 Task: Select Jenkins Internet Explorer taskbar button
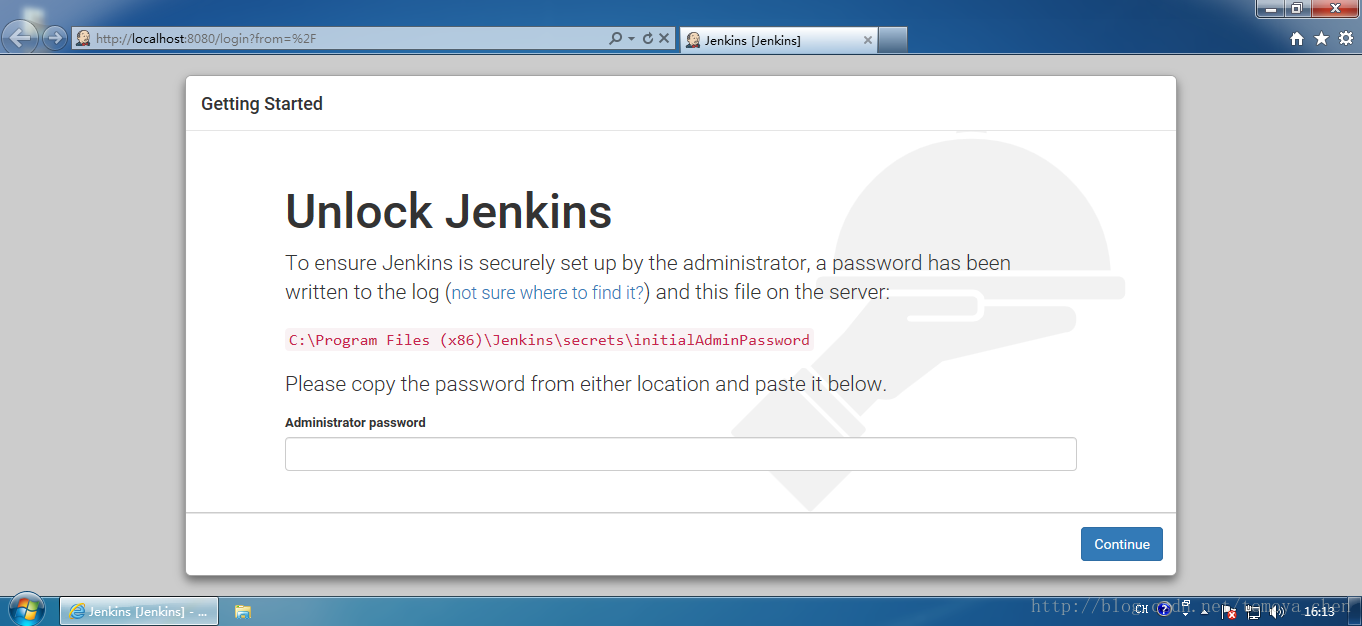click(140, 611)
